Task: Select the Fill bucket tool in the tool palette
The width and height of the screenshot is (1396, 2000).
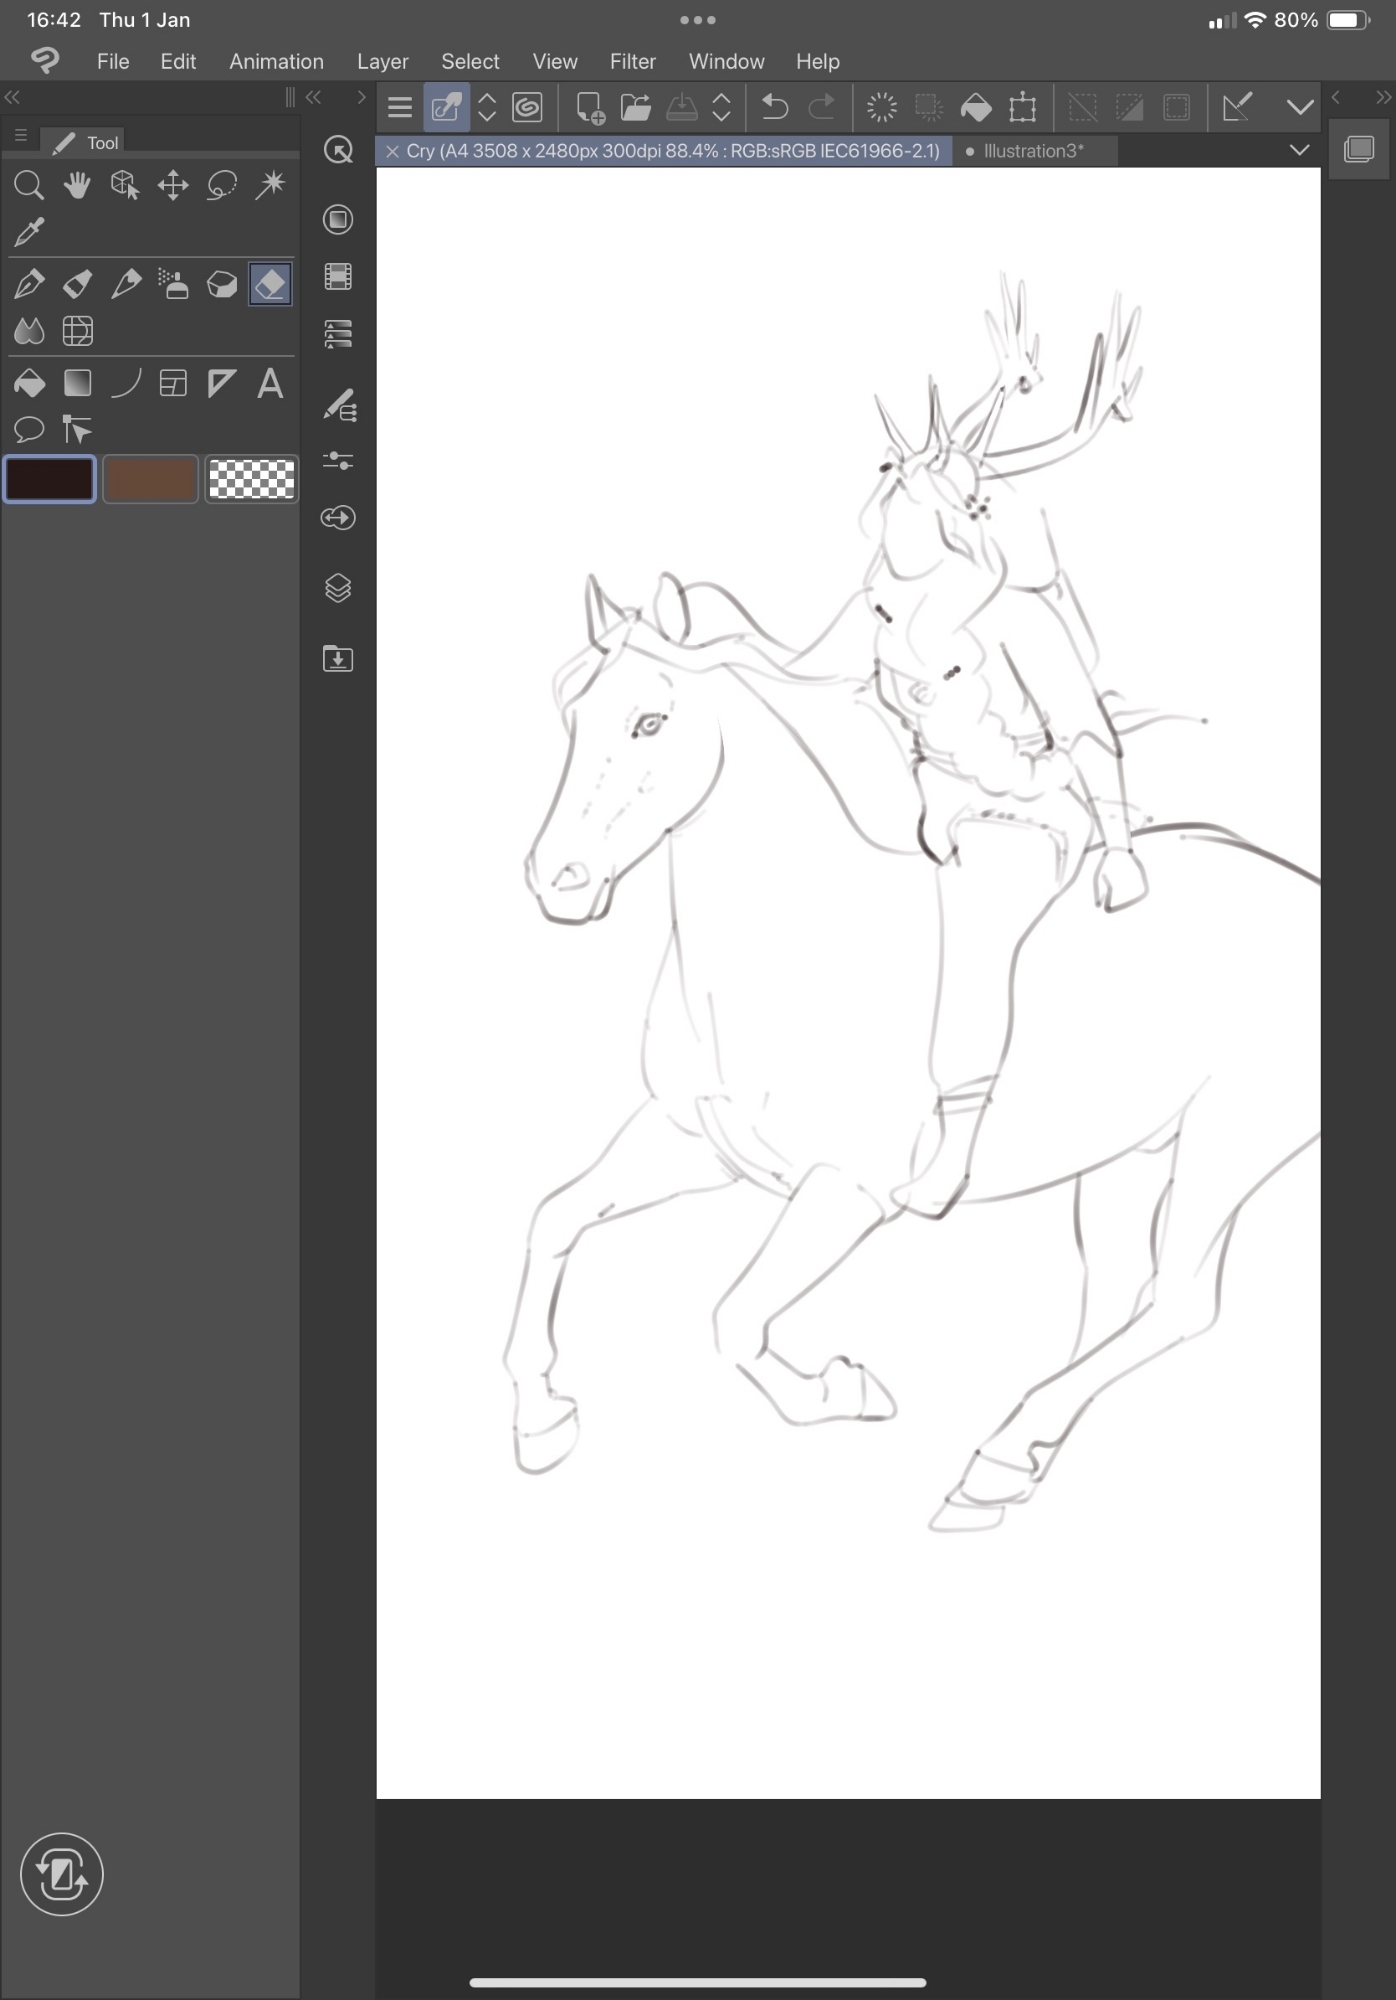Action: (x=29, y=383)
